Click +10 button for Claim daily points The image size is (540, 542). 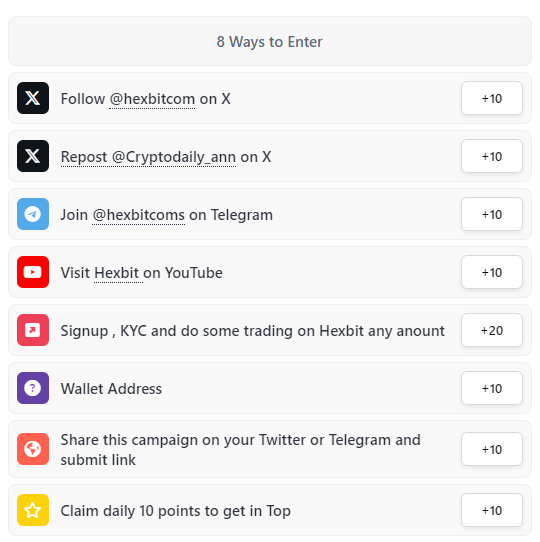pos(492,511)
